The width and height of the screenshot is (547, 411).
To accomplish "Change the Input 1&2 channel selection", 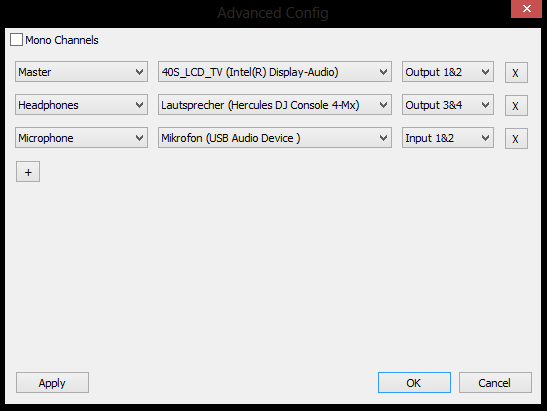I will (x=448, y=138).
